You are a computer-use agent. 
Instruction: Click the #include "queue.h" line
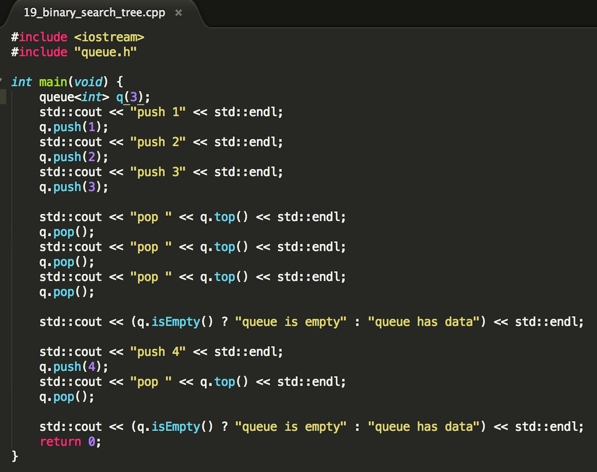74,52
